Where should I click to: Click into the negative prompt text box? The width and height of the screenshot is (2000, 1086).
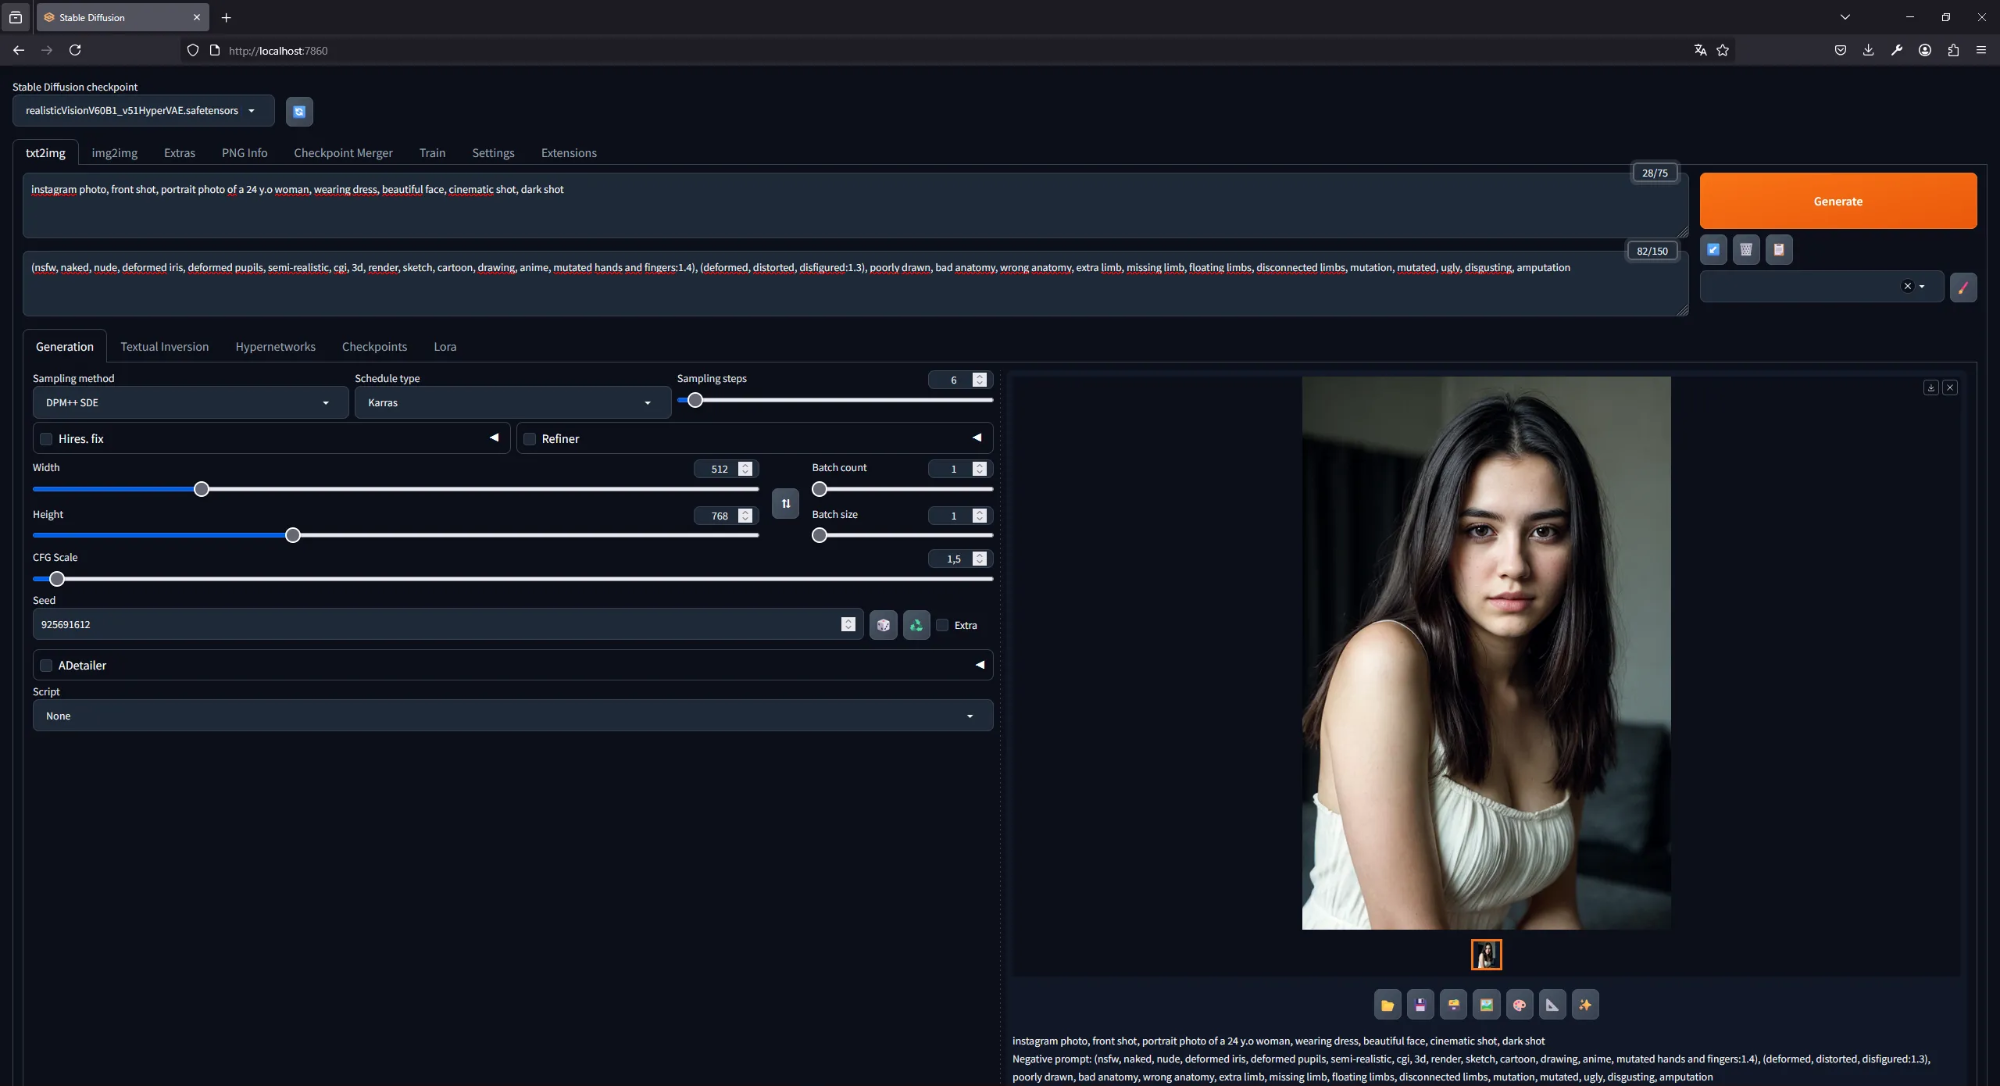click(x=855, y=284)
